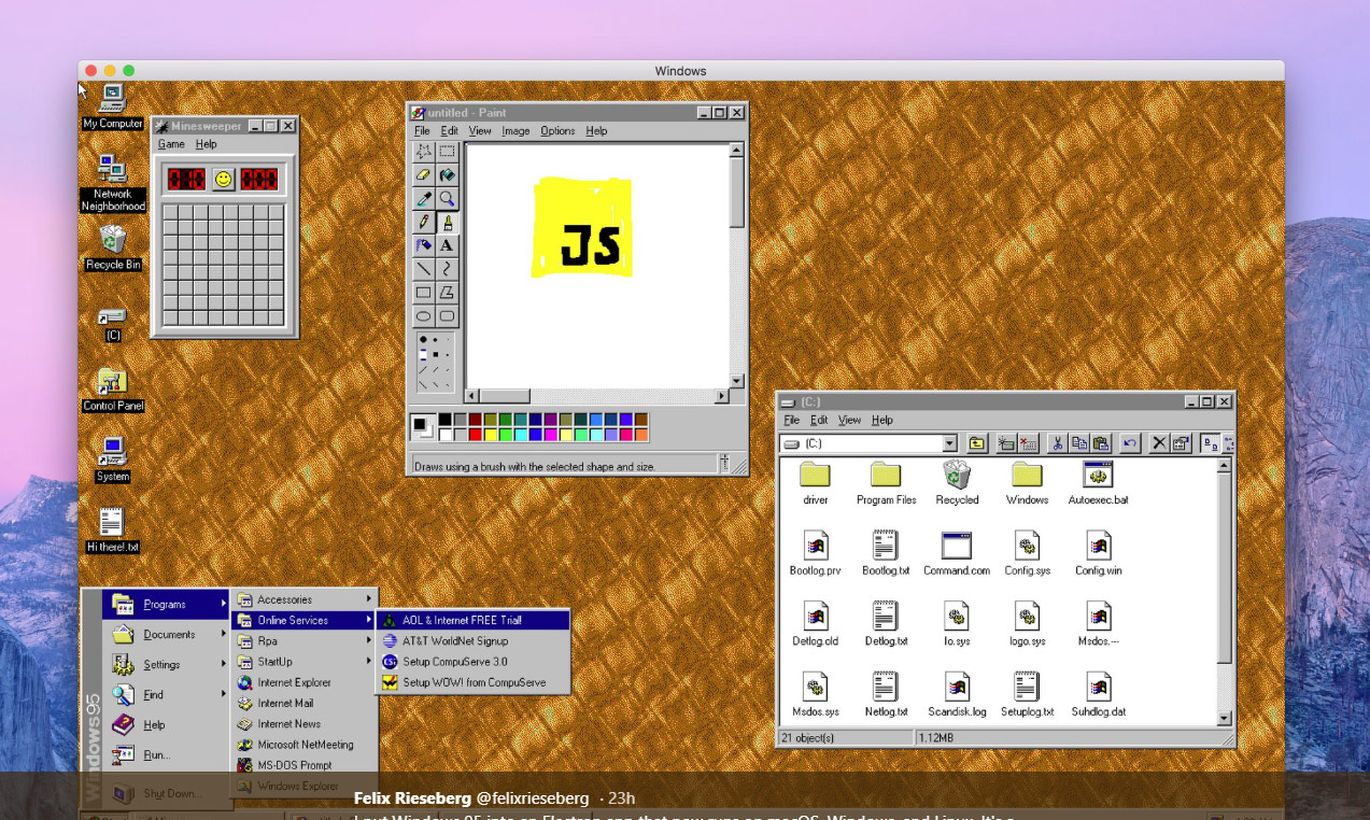Open the Image menu in Paint
Viewport: 1370px width, 820px height.
click(516, 131)
